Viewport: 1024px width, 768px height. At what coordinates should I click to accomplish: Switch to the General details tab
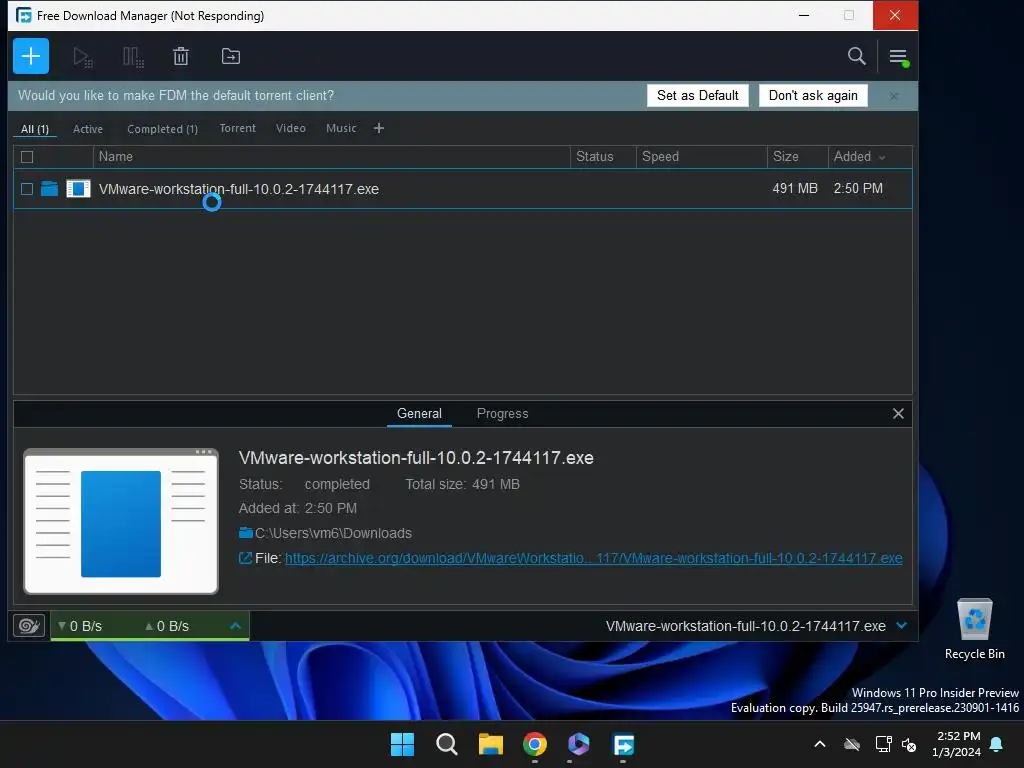coord(419,413)
